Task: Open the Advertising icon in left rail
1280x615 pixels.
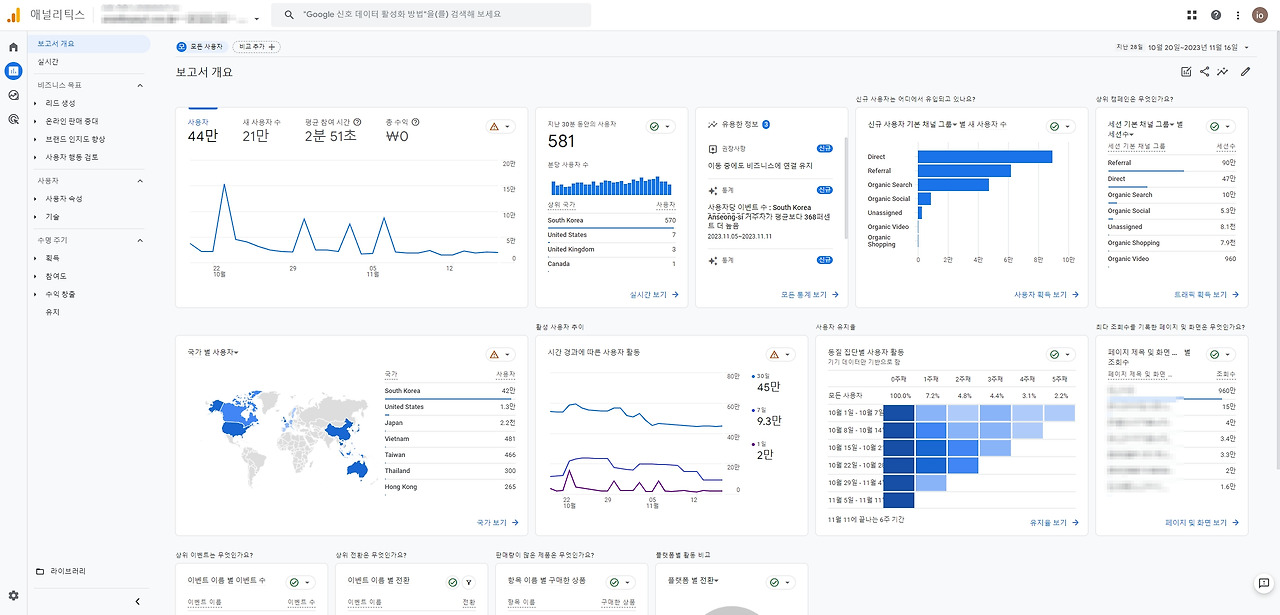Action: tap(13, 119)
